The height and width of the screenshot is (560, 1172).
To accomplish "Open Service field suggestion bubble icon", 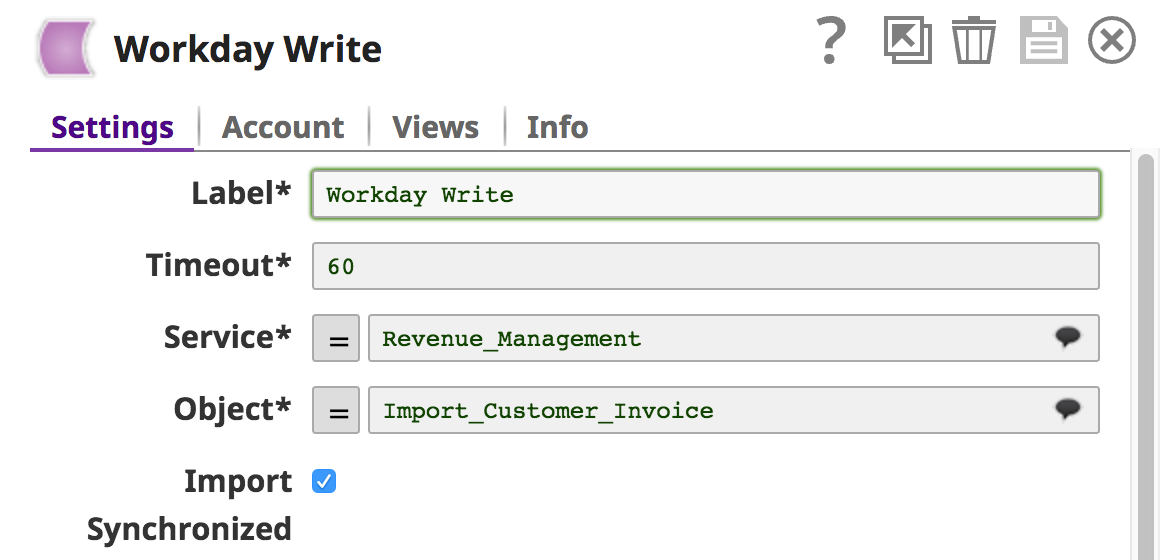I will (x=1068, y=337).
